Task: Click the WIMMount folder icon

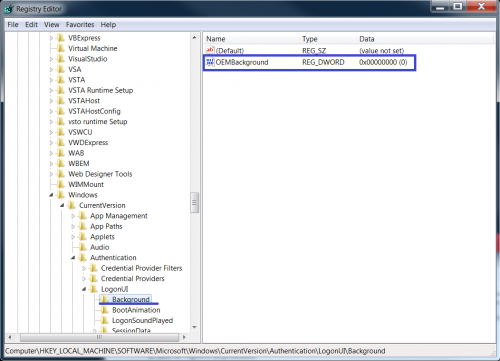Action: pyautogui.click(x=61, y=184)
